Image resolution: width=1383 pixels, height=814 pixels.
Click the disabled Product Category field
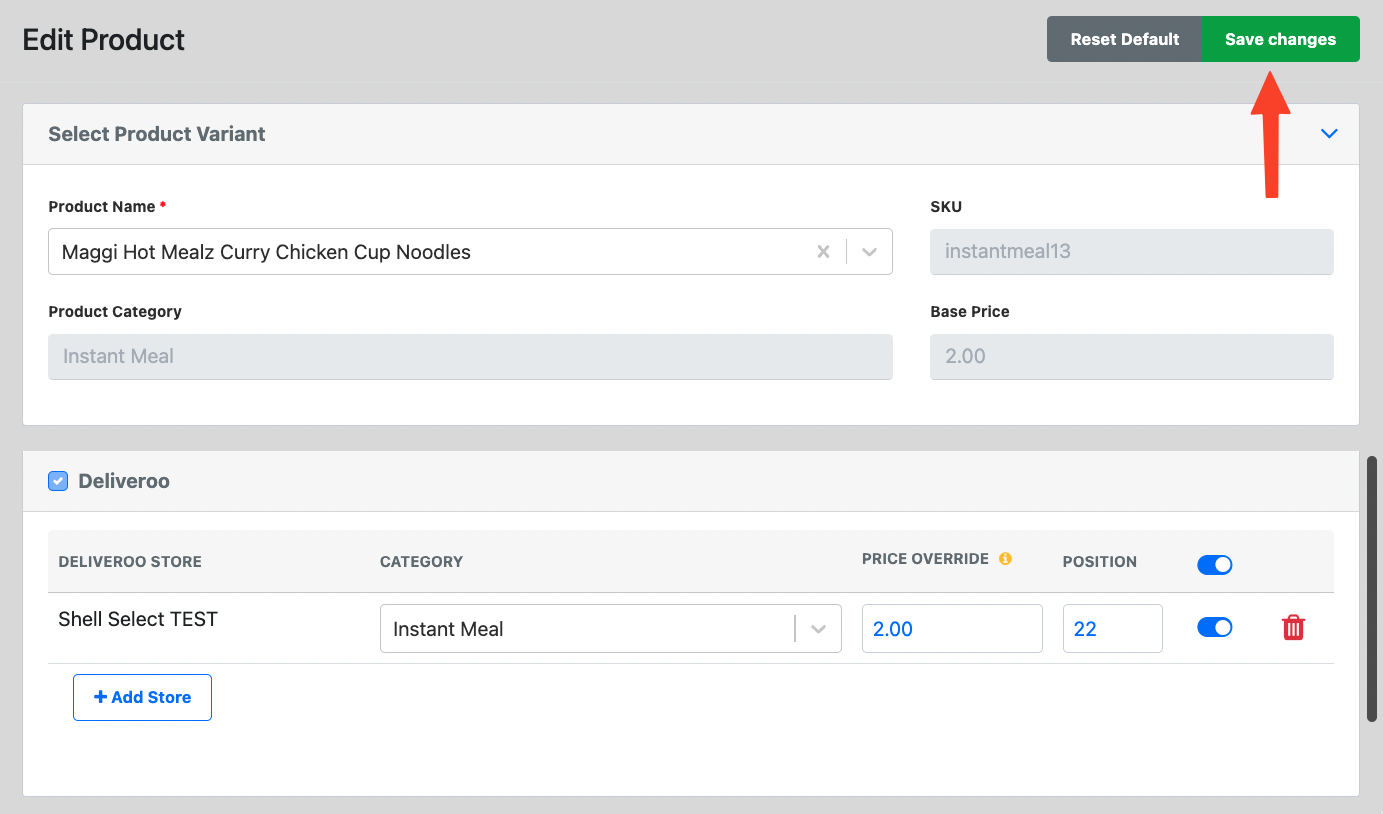coord(470,357)
